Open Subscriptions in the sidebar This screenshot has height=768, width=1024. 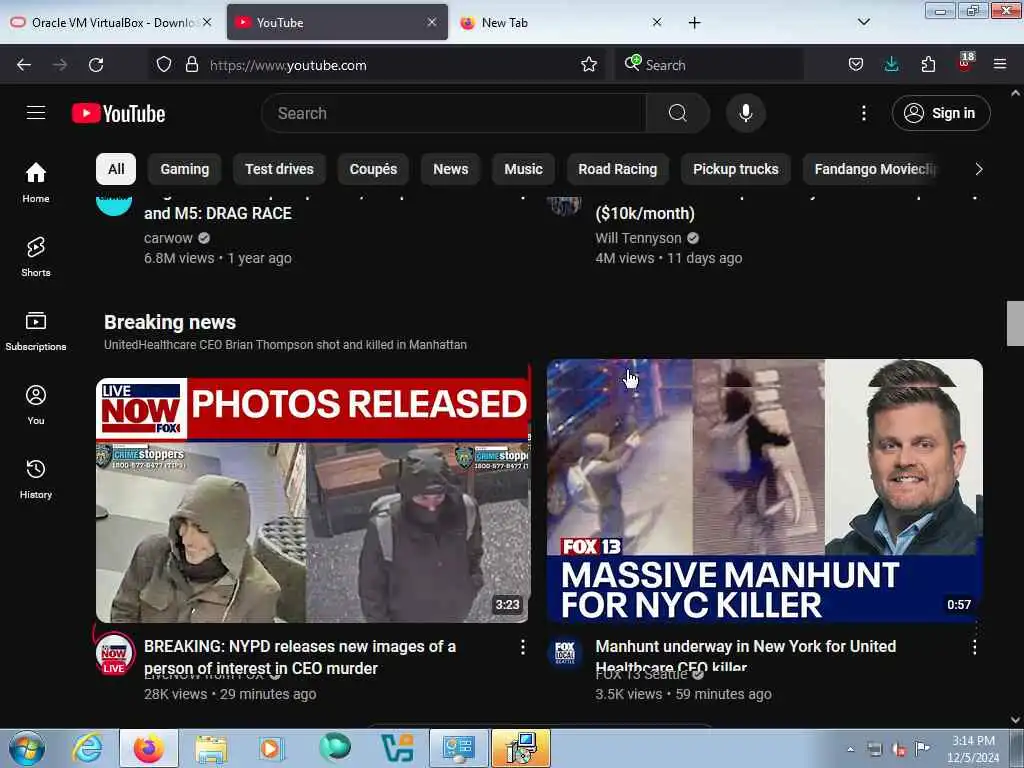36,330
